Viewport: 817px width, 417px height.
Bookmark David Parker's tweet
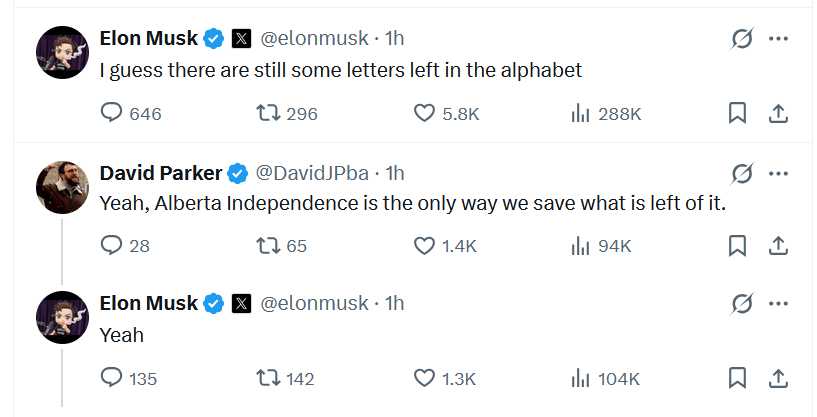tap(737, 245)
